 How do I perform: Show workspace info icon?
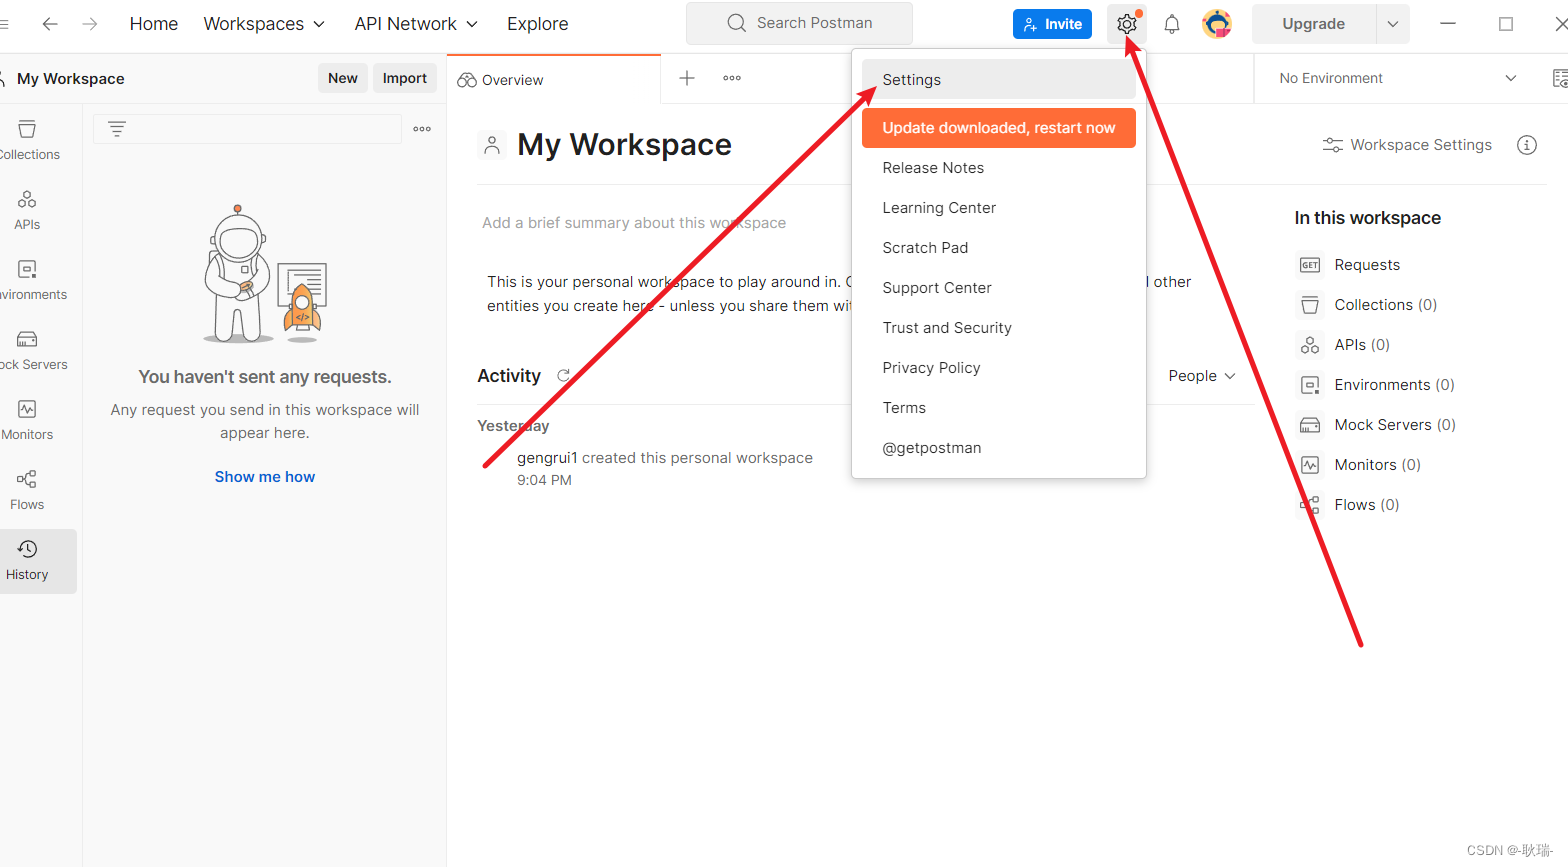point(1526,145)
